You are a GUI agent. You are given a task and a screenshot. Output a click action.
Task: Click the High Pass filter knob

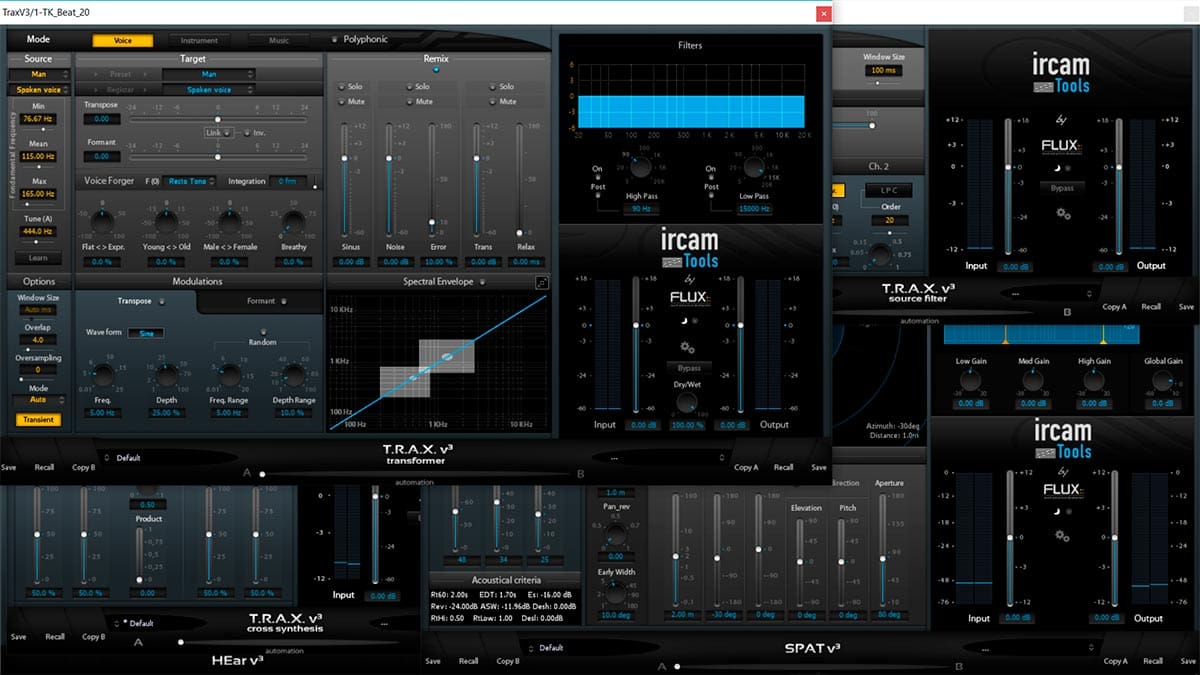639,168
